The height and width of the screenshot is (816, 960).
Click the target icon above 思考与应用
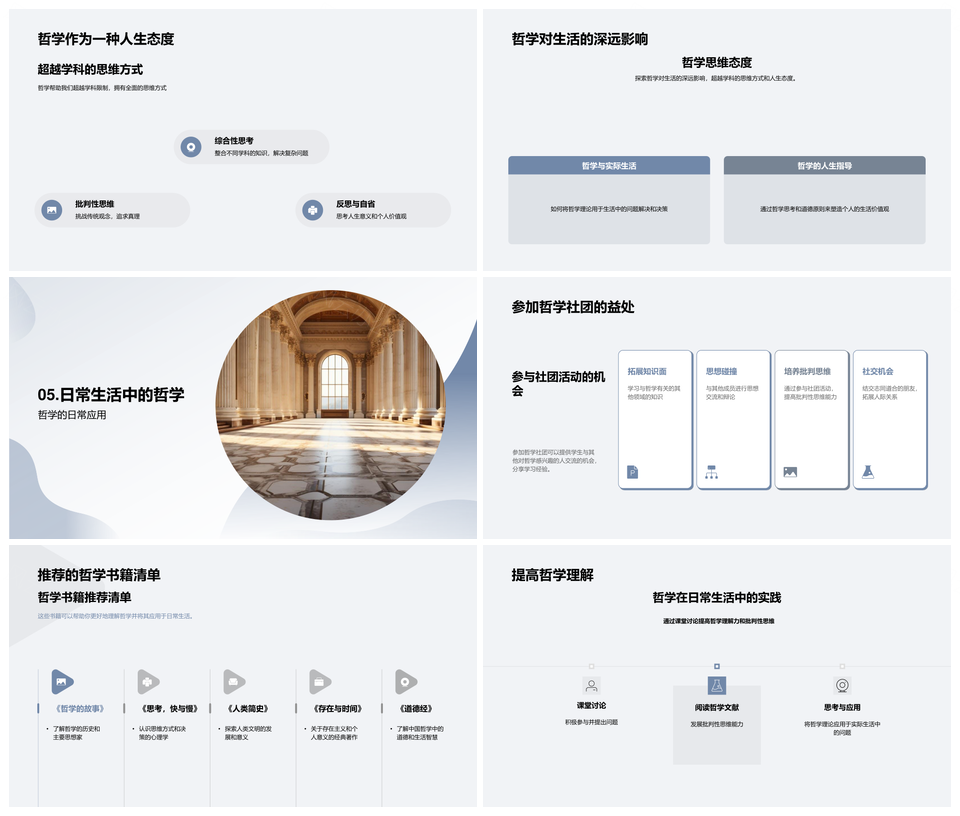[x=842, y=686]
